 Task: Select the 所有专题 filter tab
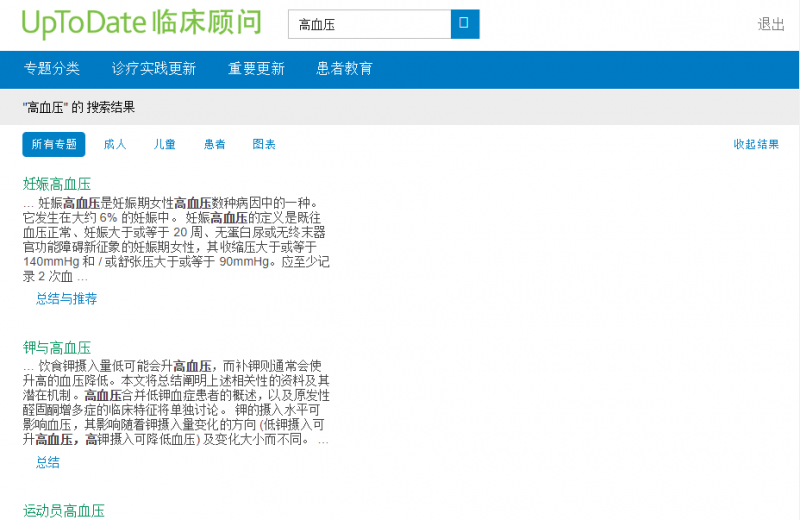click(54, 144)
